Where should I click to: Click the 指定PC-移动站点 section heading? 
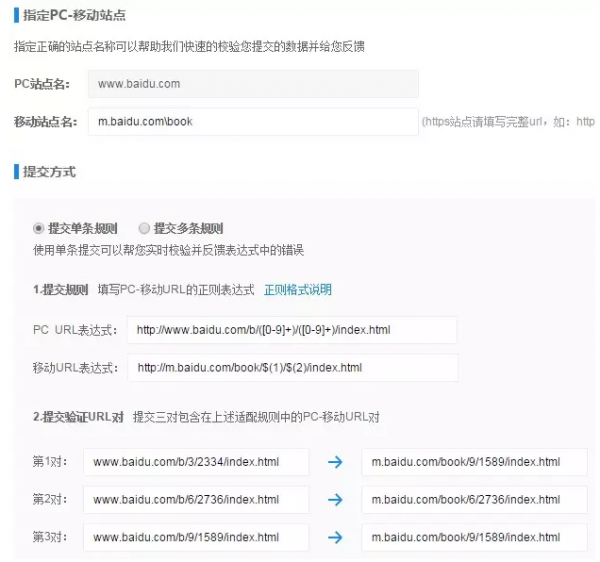tap(74, 15)
